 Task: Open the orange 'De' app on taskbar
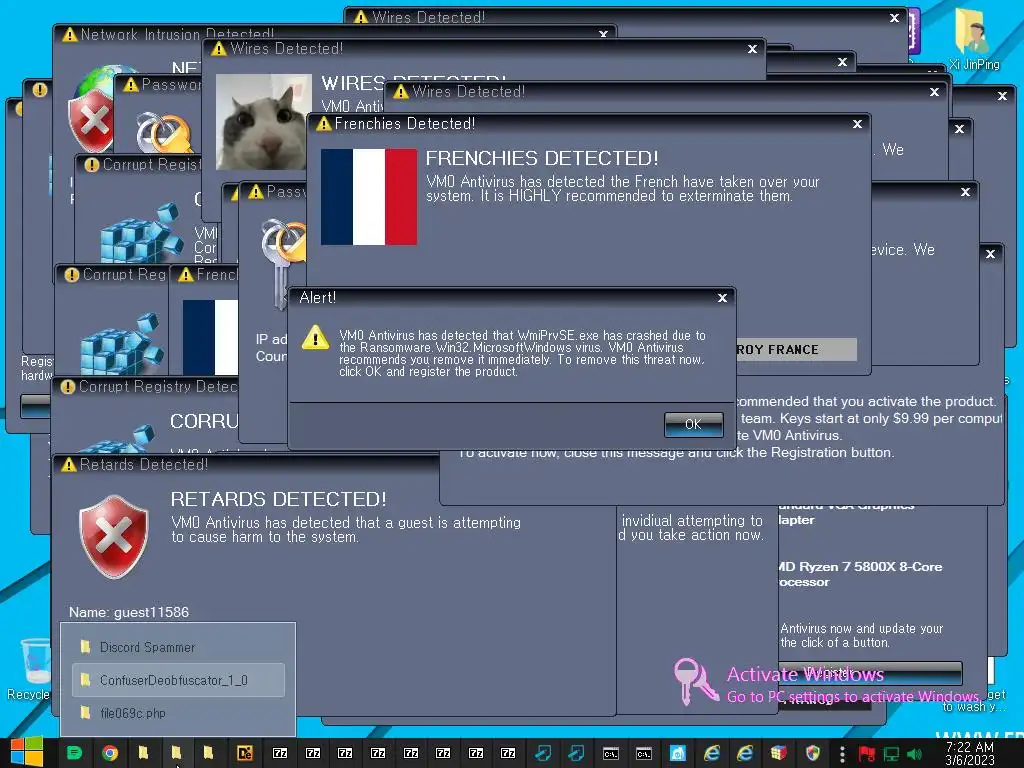coord(245,753)
